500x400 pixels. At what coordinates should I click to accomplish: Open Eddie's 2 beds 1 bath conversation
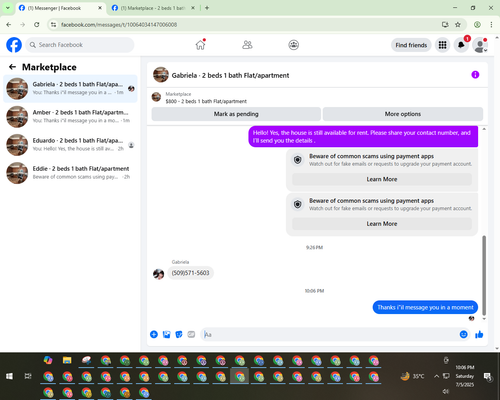pos(70,173)
